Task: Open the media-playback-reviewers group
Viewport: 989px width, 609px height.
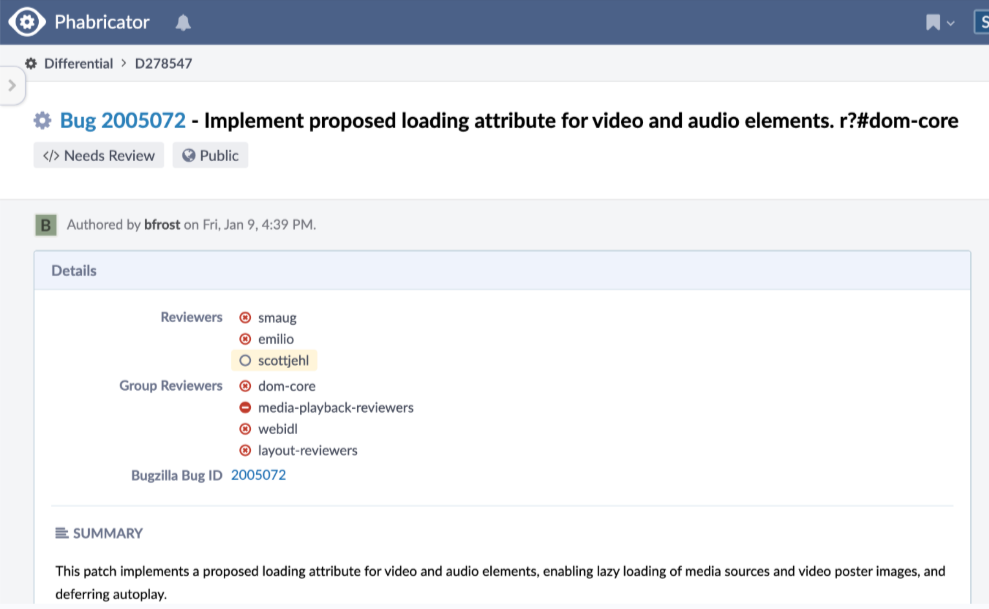Action: [x=336, y=407]
